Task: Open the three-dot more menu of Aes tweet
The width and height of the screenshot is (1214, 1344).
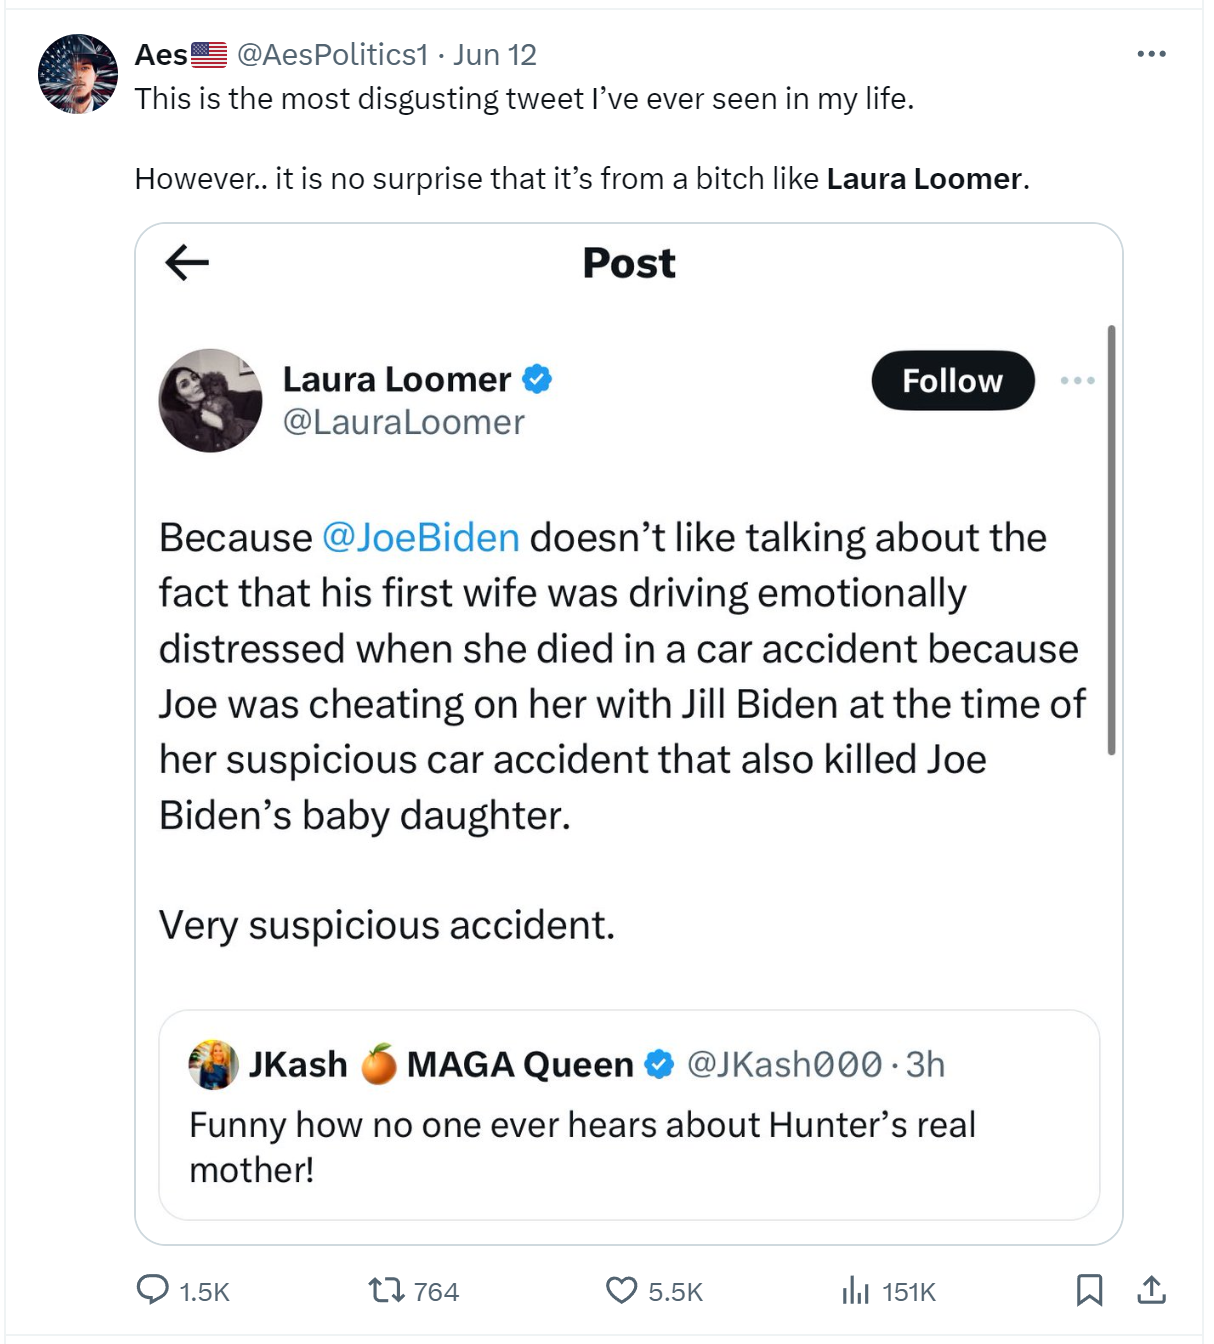Action: (x=1151, y=54)
